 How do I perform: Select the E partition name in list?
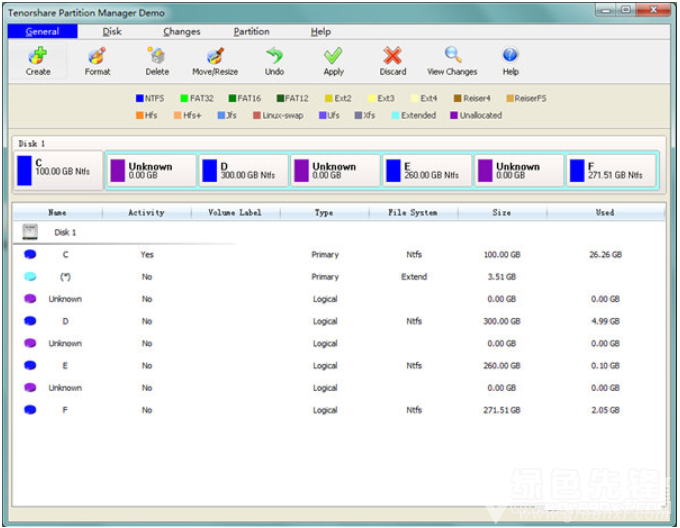(x=65, y=365)
